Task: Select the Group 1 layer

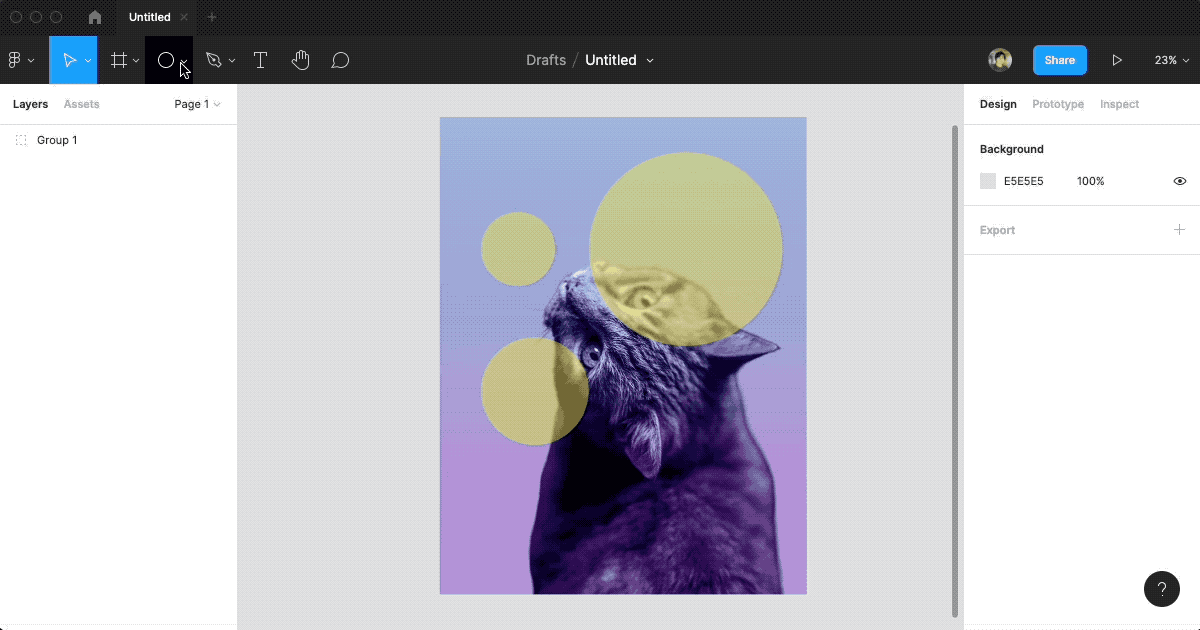Action: tap(57, 140)
